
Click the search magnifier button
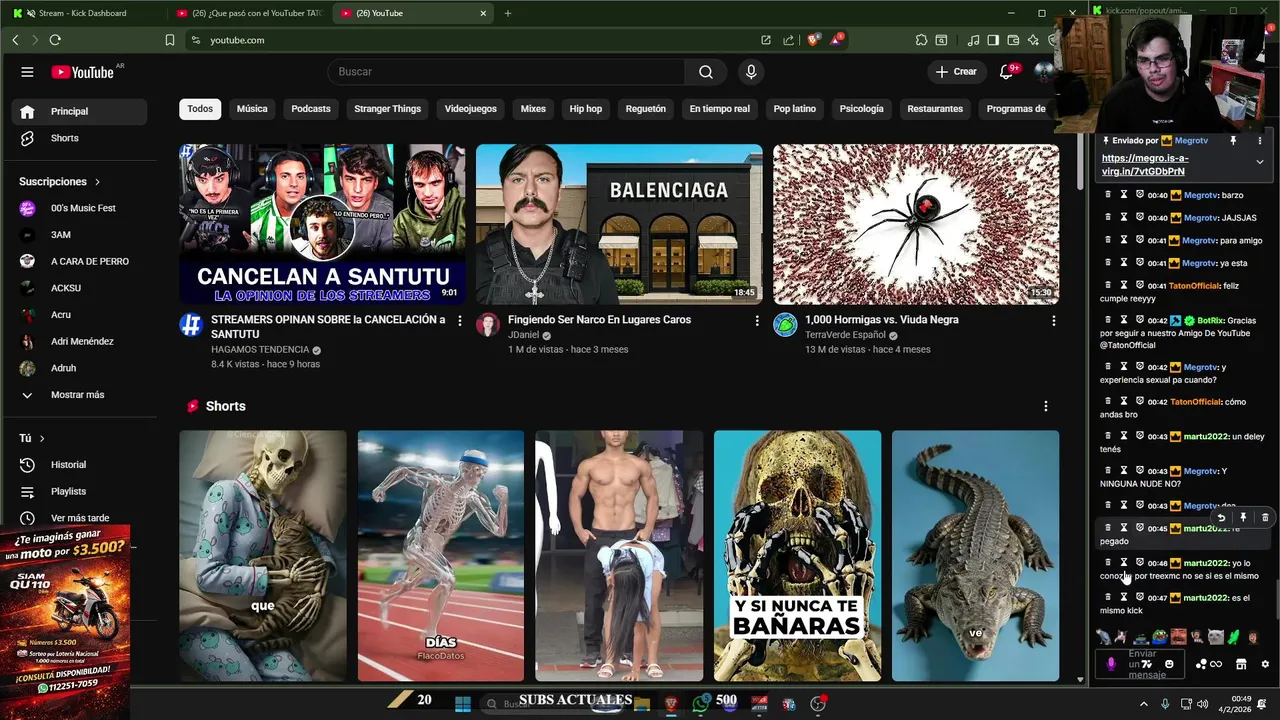tap(706, 72)
